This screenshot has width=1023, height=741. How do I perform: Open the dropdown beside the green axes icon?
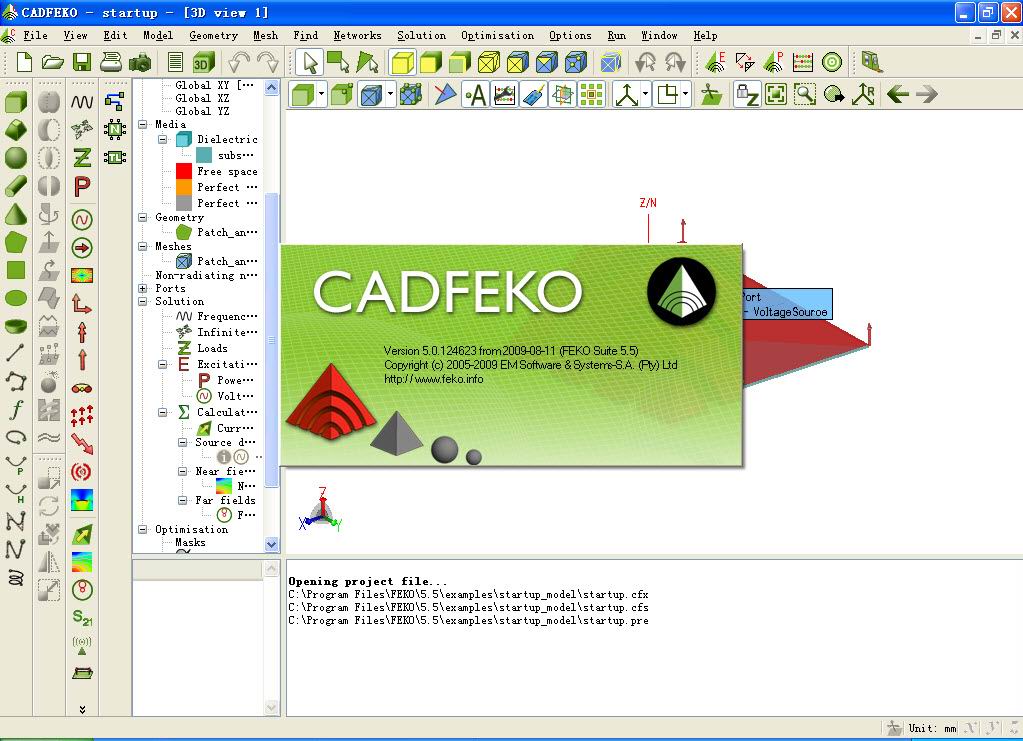coord(645,95)
